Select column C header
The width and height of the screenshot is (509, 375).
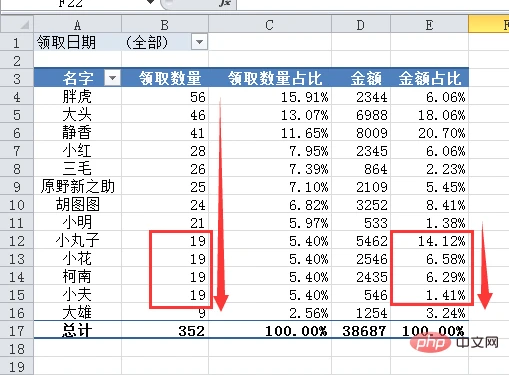coord(270,25)
